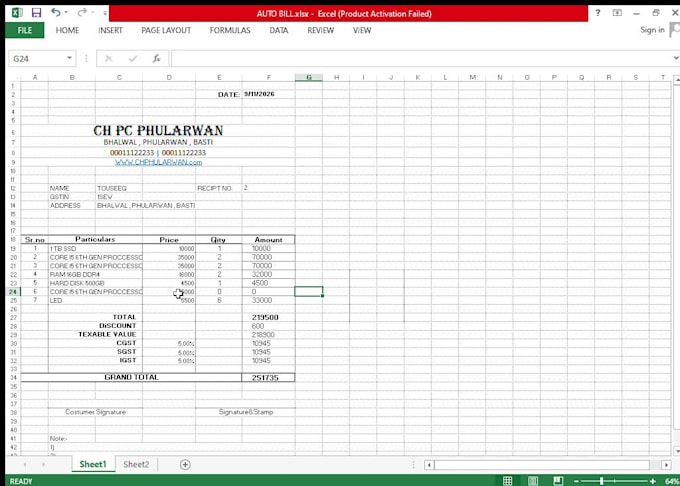Click the horizontal scrollbar right arrow

tap(667, 465)
